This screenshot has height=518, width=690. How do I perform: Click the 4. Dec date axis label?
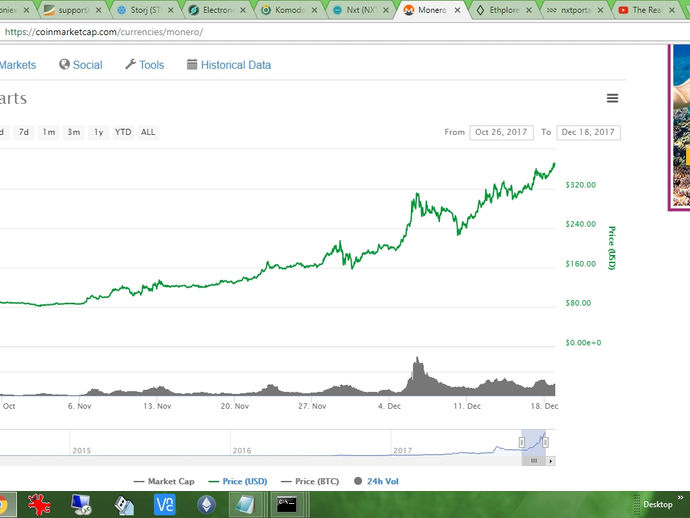[389, 406]
